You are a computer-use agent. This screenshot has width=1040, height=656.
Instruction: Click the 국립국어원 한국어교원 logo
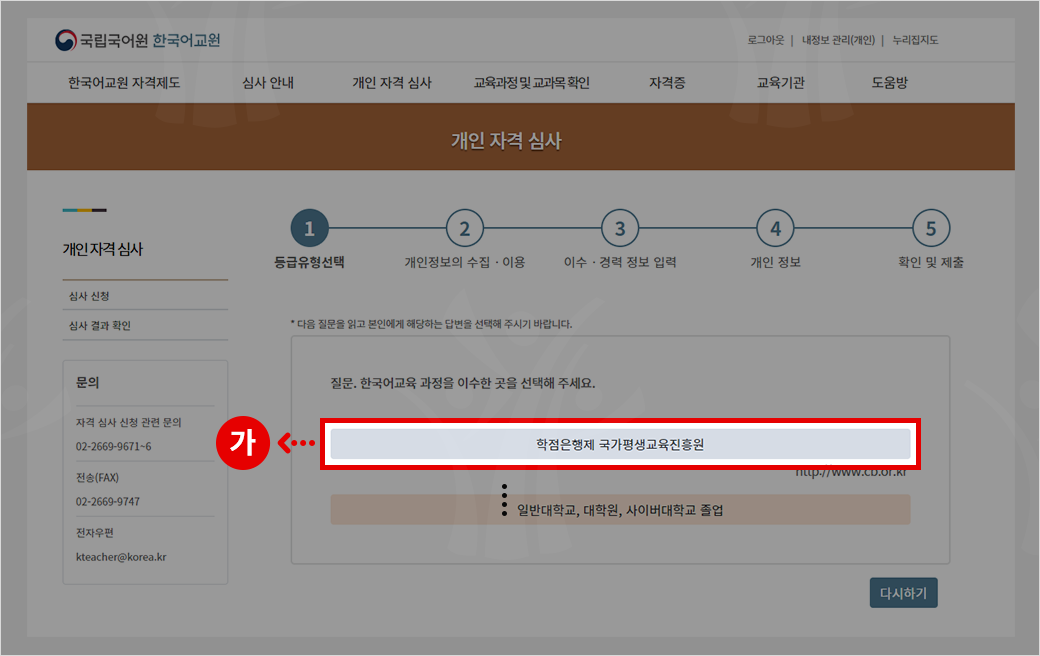[x=137, y=41]
